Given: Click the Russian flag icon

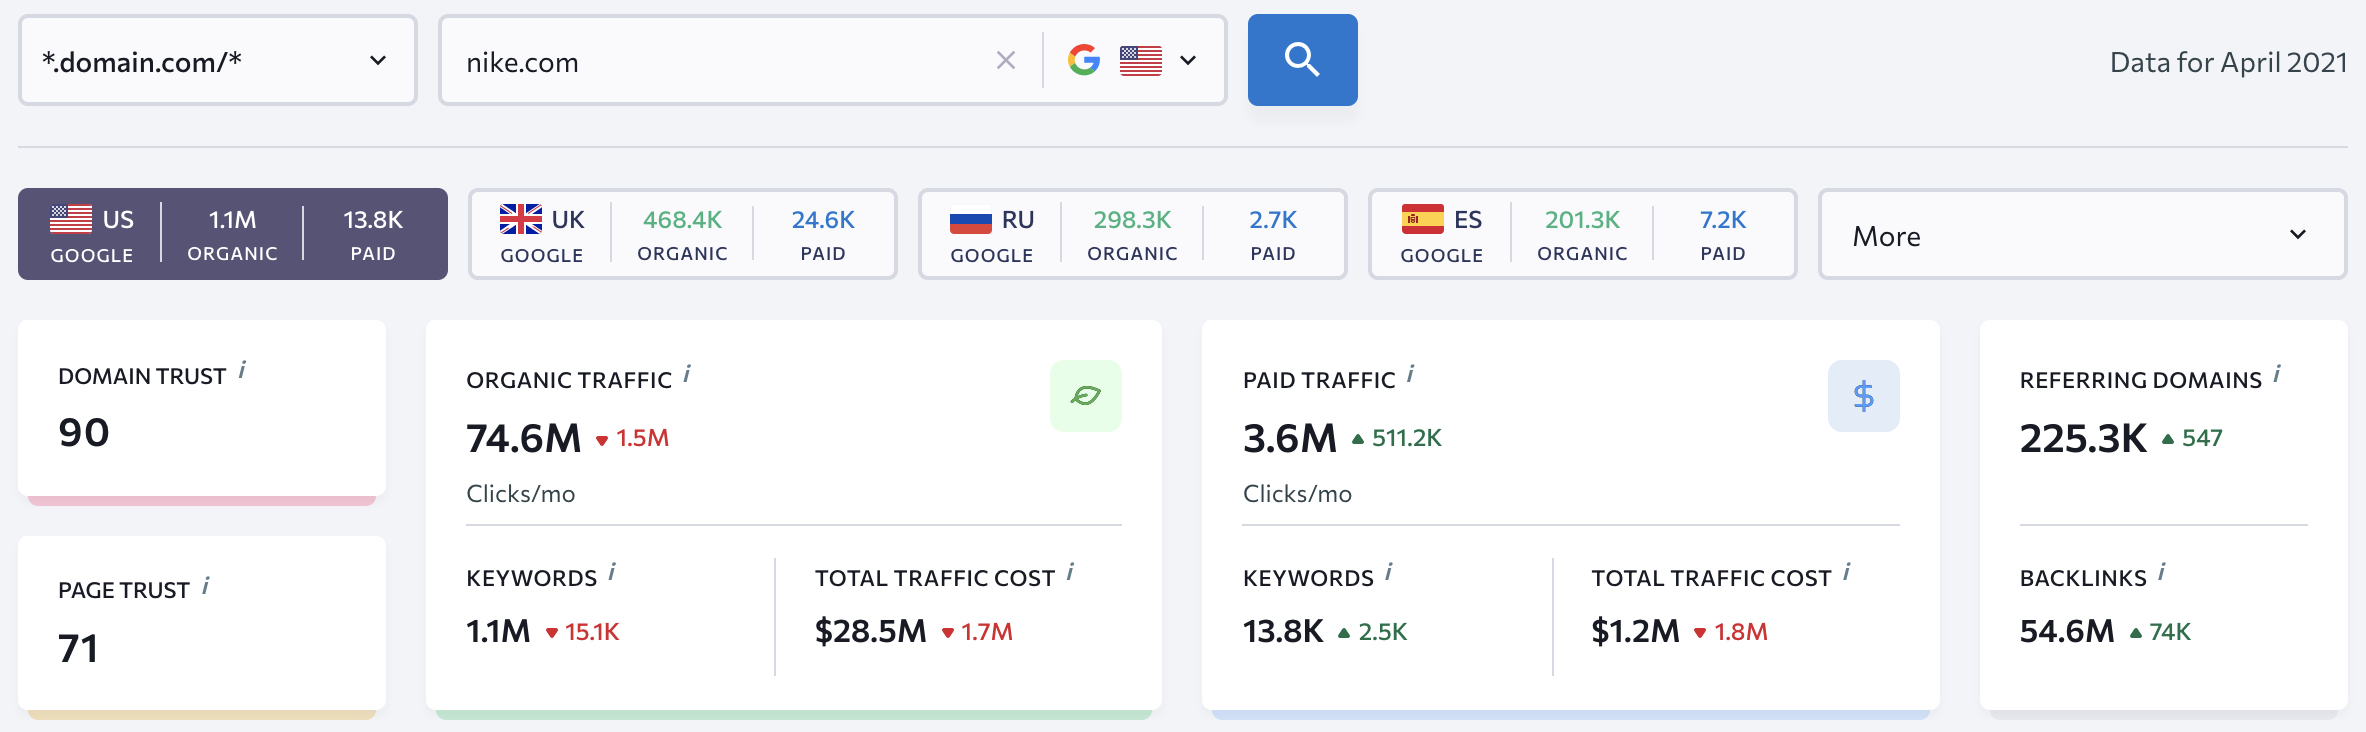Looking at the screenshot, I should coord(971,219).
